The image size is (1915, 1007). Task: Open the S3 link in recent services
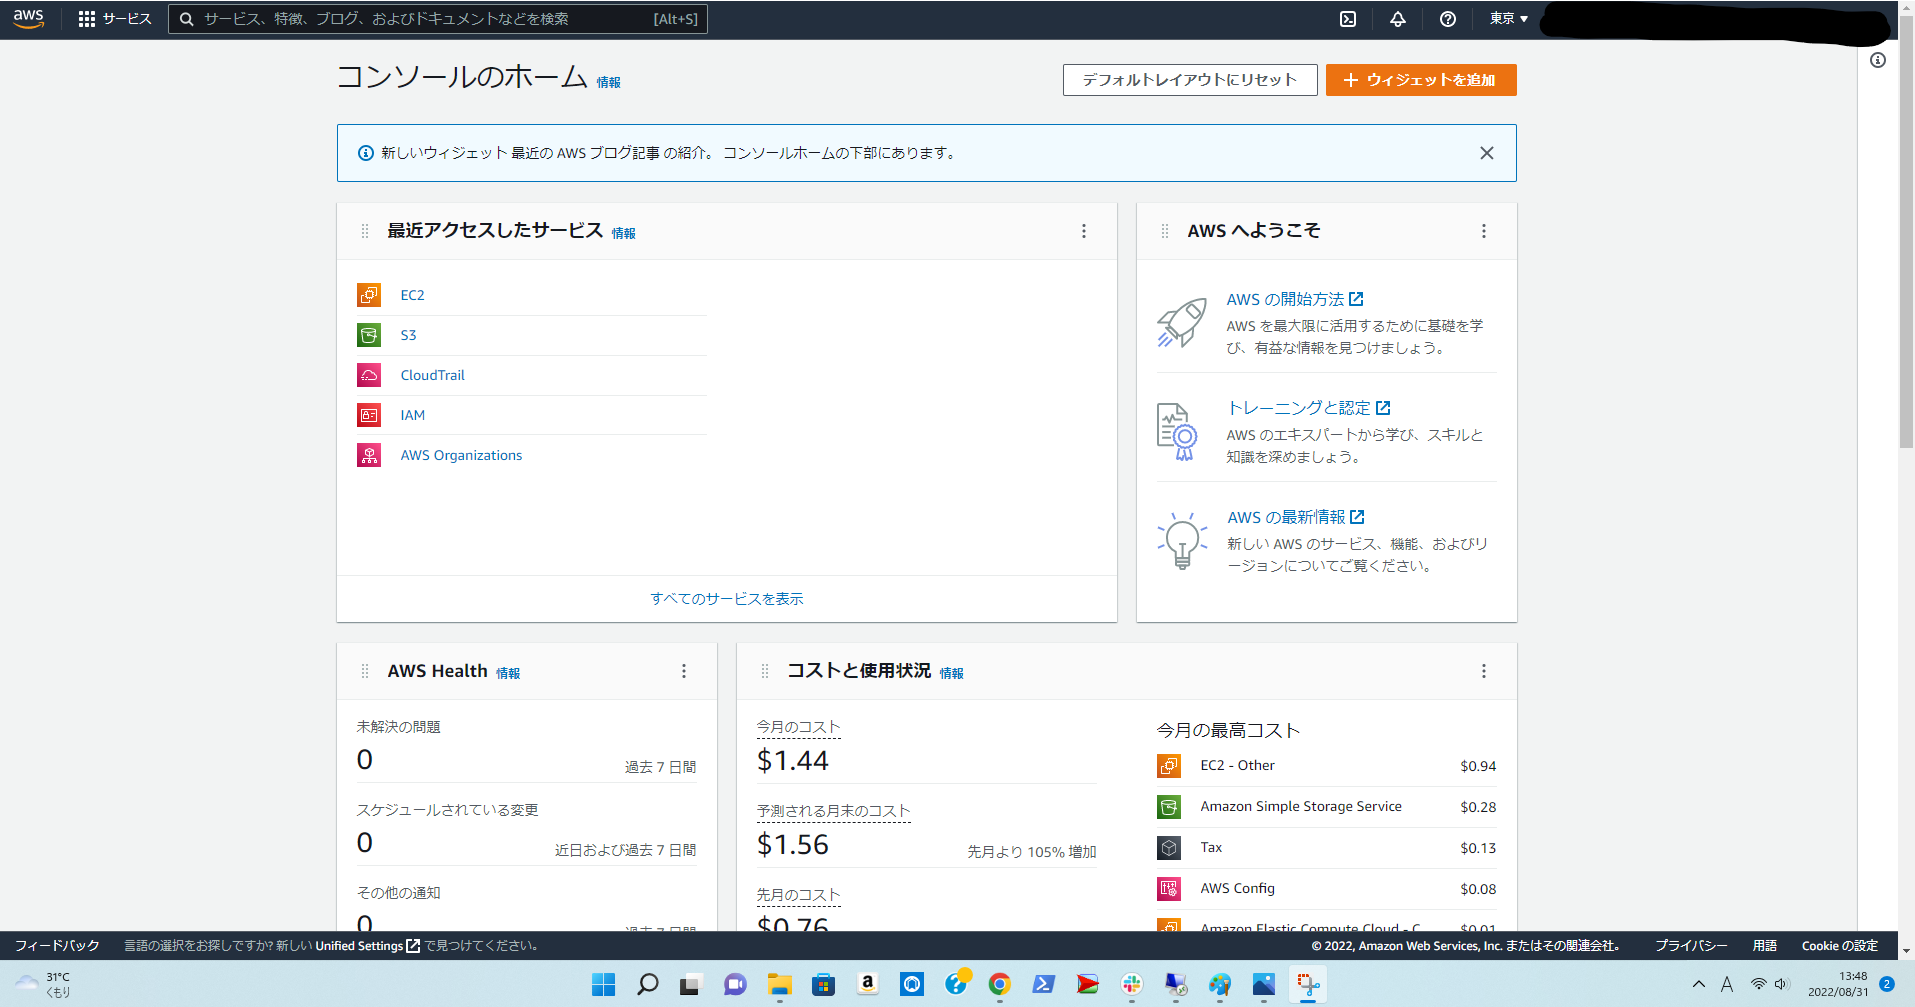(408, 335)
